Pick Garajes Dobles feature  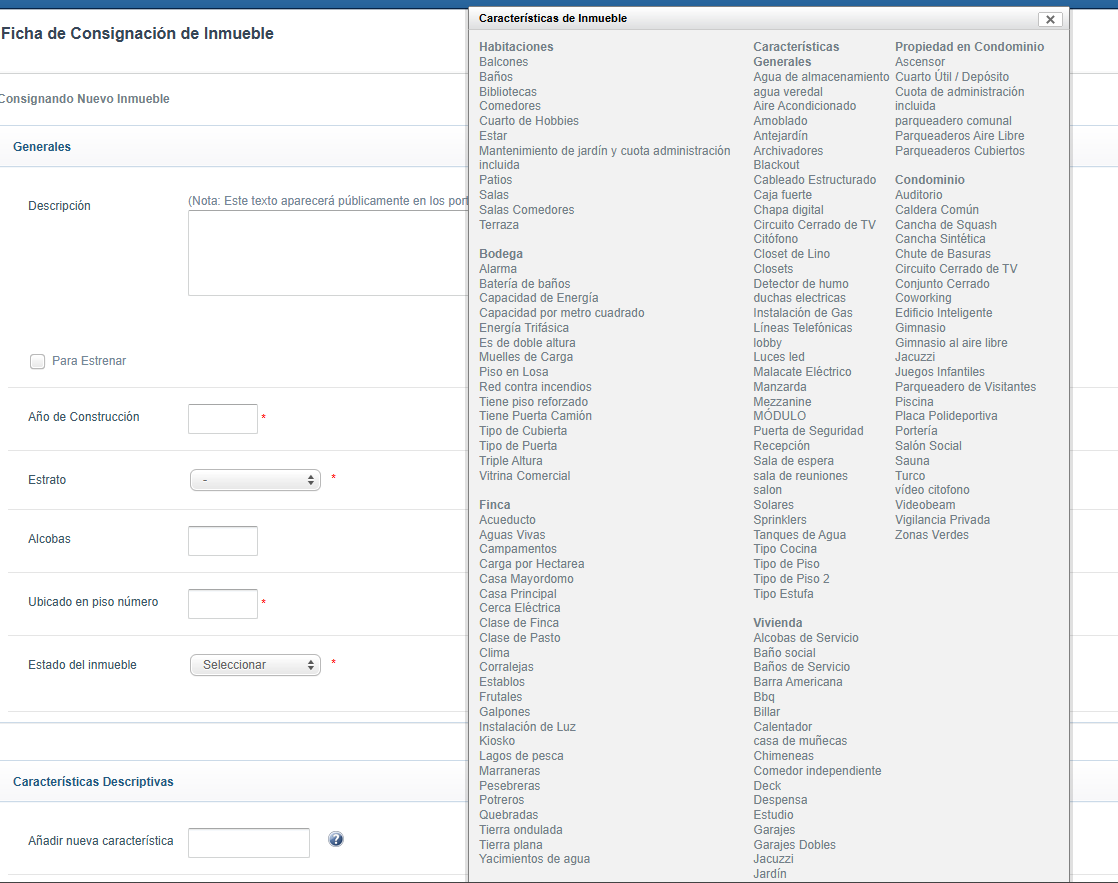click(794, 845)
